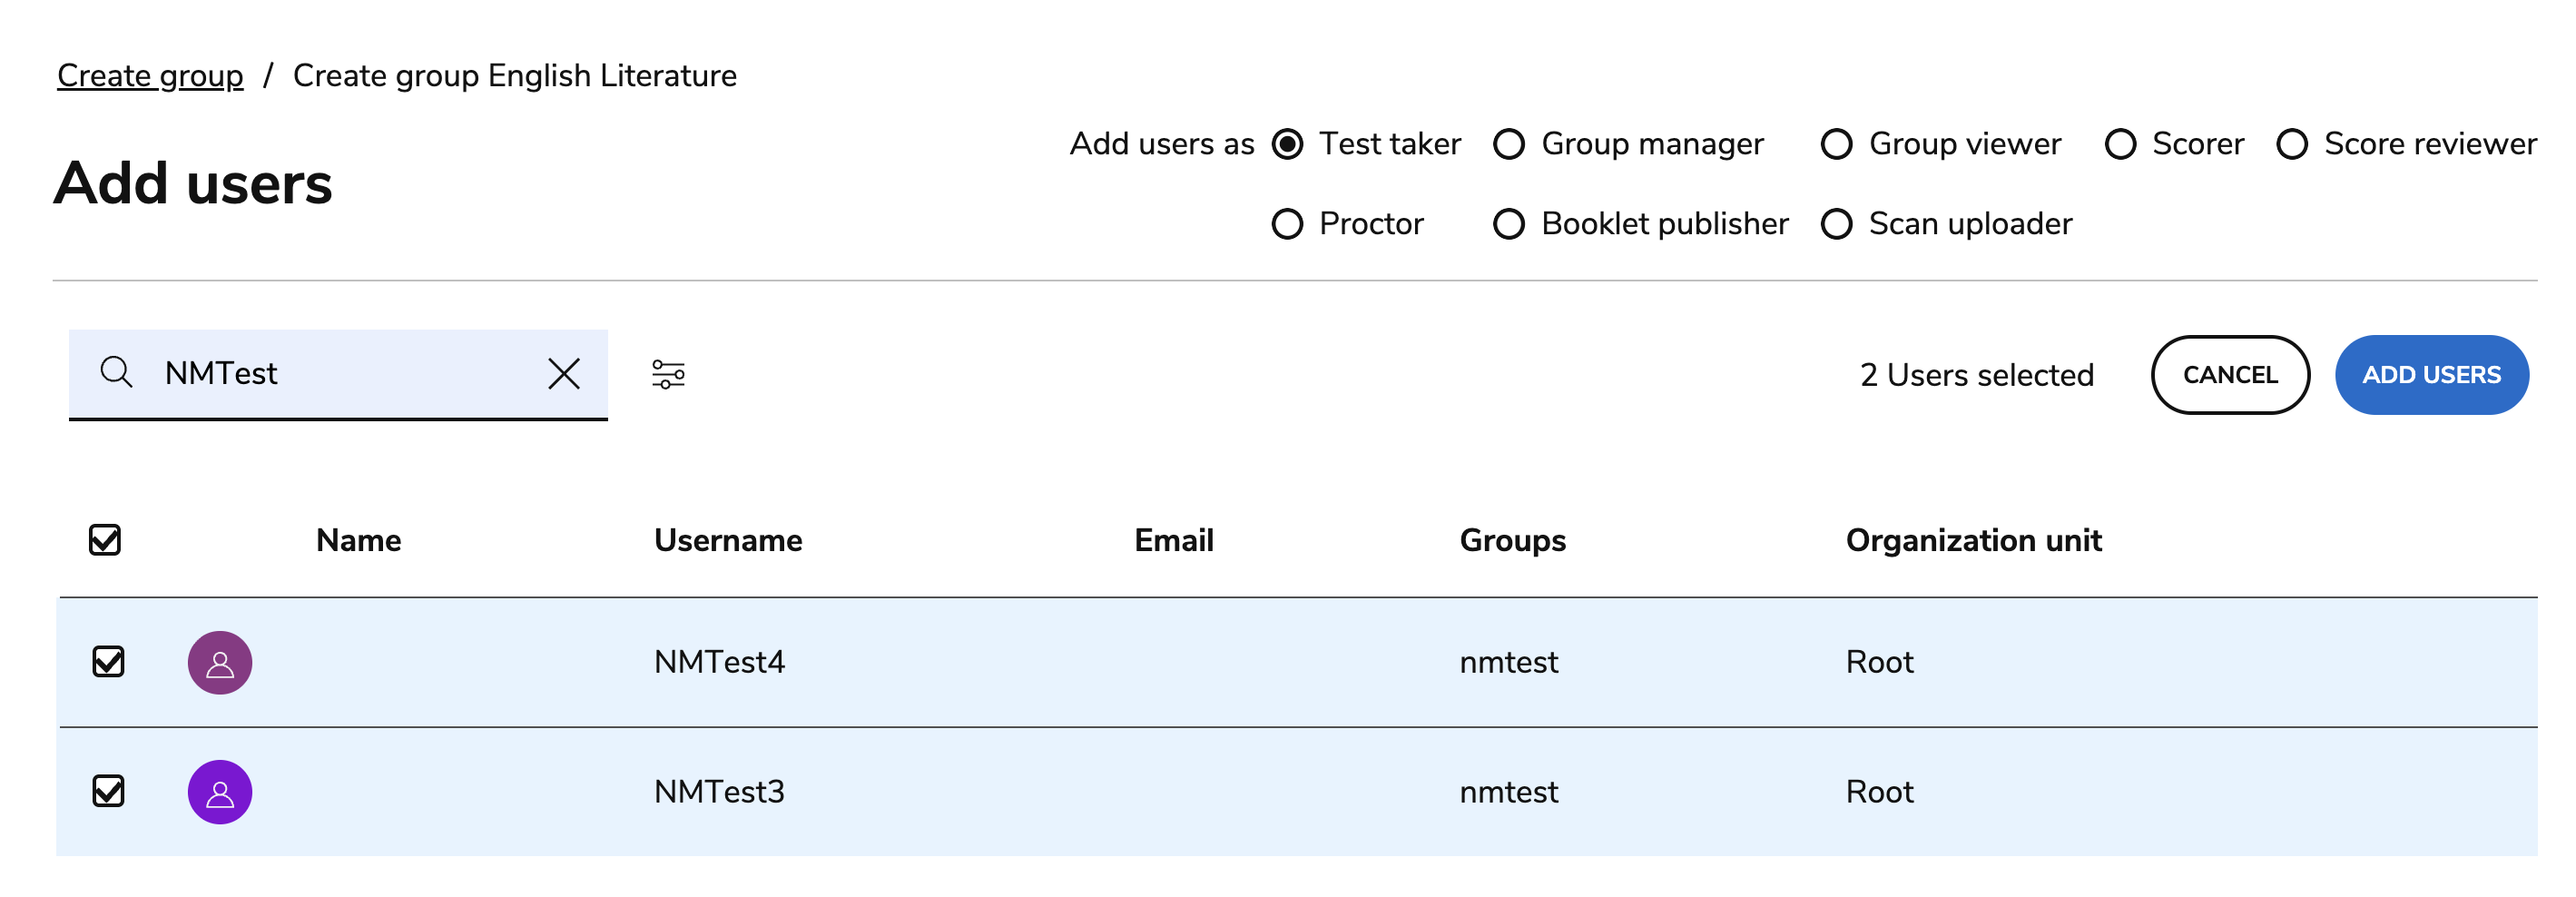Click NMTest4 user avatar icon
Image resolution: width=2576 pixels, height=897 pixels.
click(x=220, y=662)
